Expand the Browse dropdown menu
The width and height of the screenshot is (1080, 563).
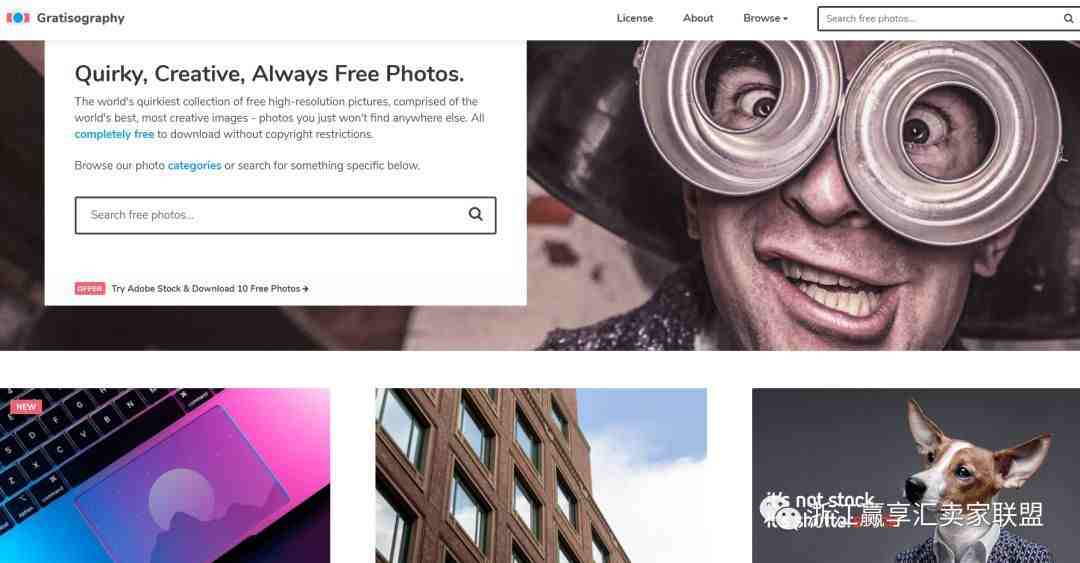[765, 19]
